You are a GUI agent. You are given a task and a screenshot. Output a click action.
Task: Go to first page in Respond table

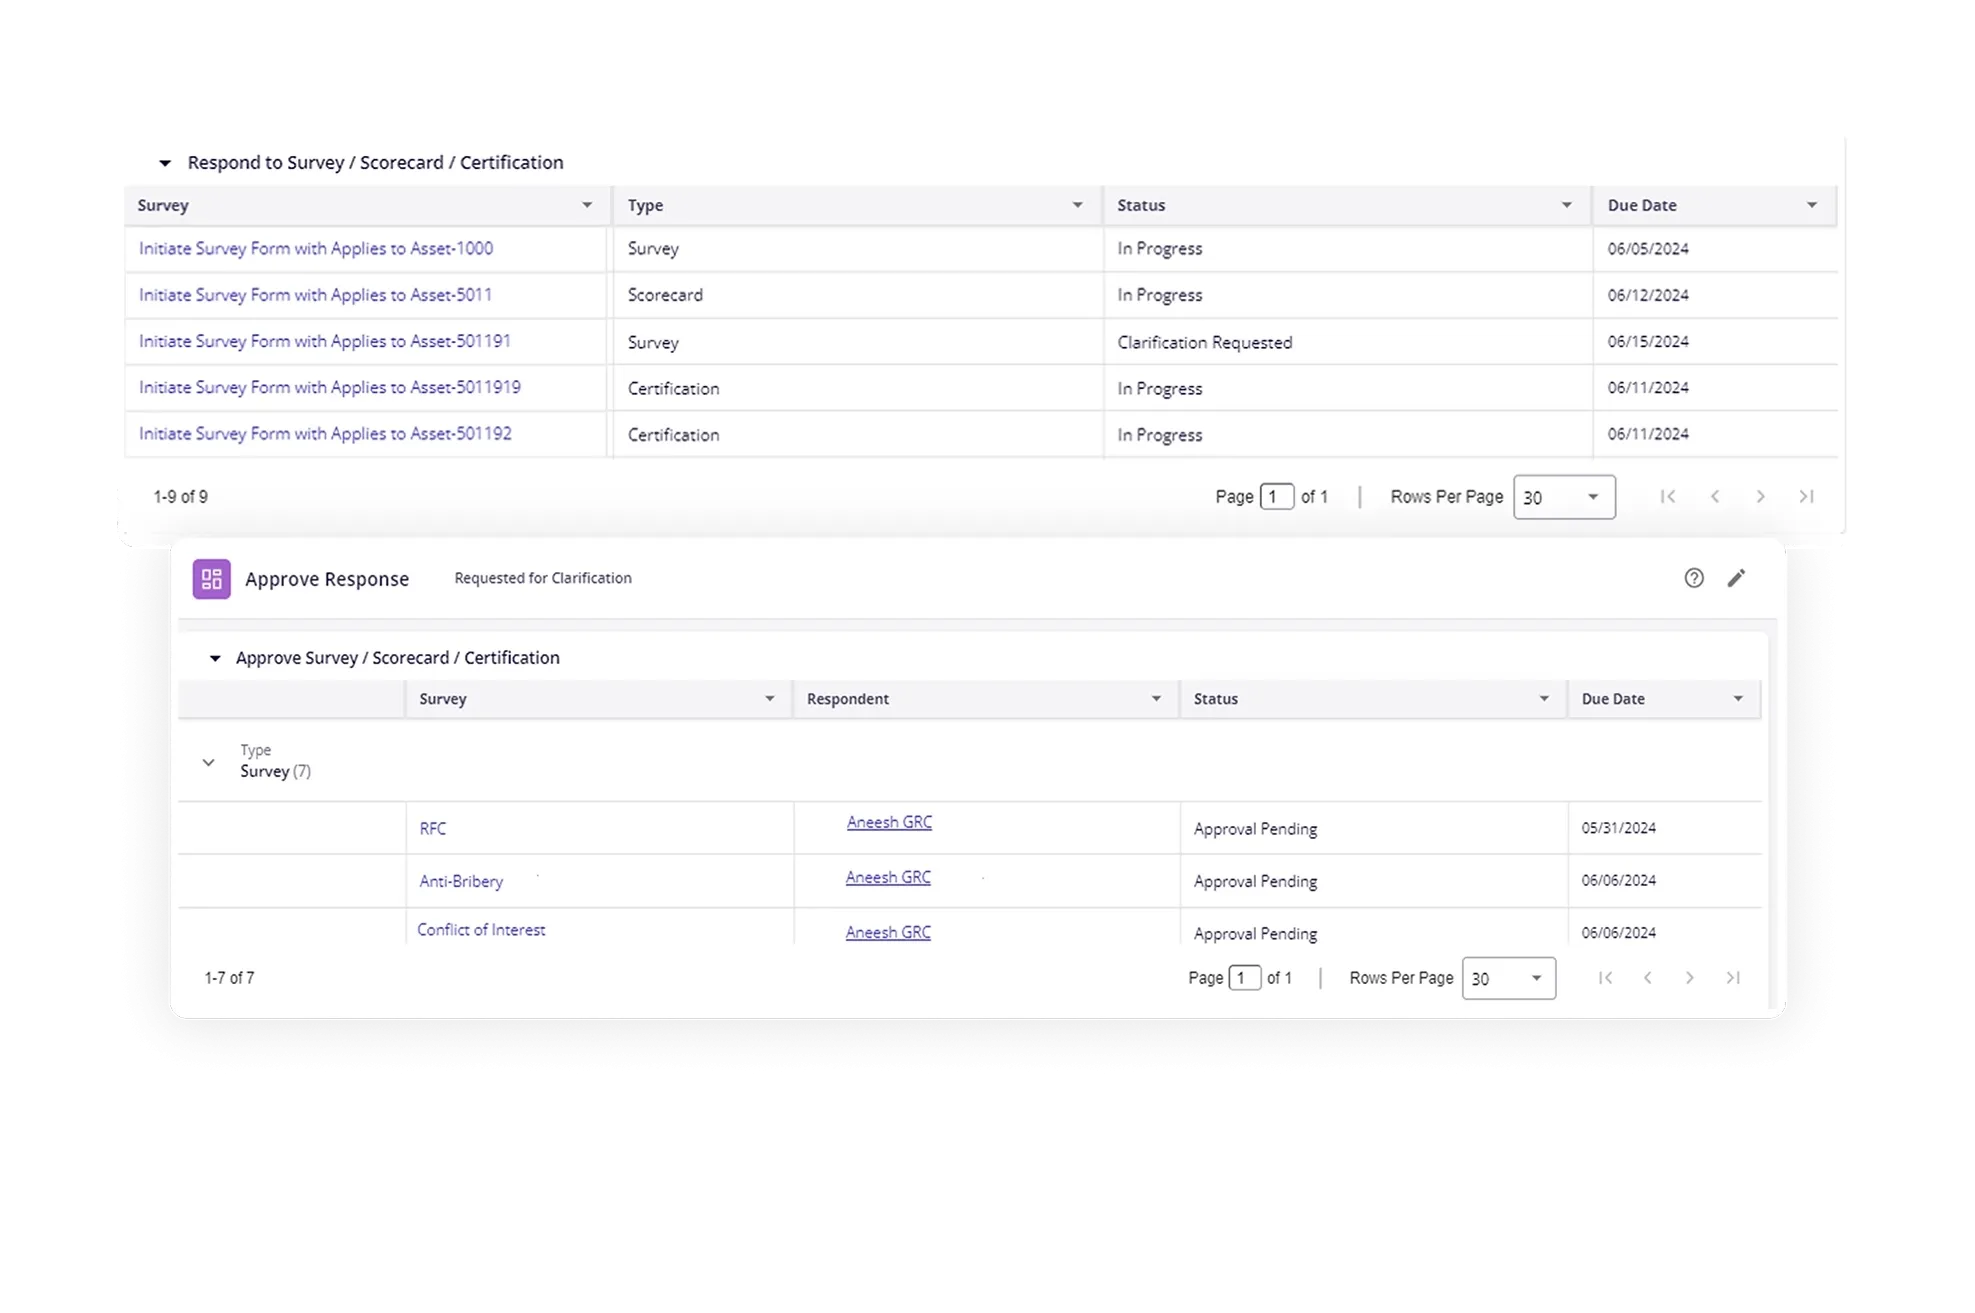coord(1667,497)
